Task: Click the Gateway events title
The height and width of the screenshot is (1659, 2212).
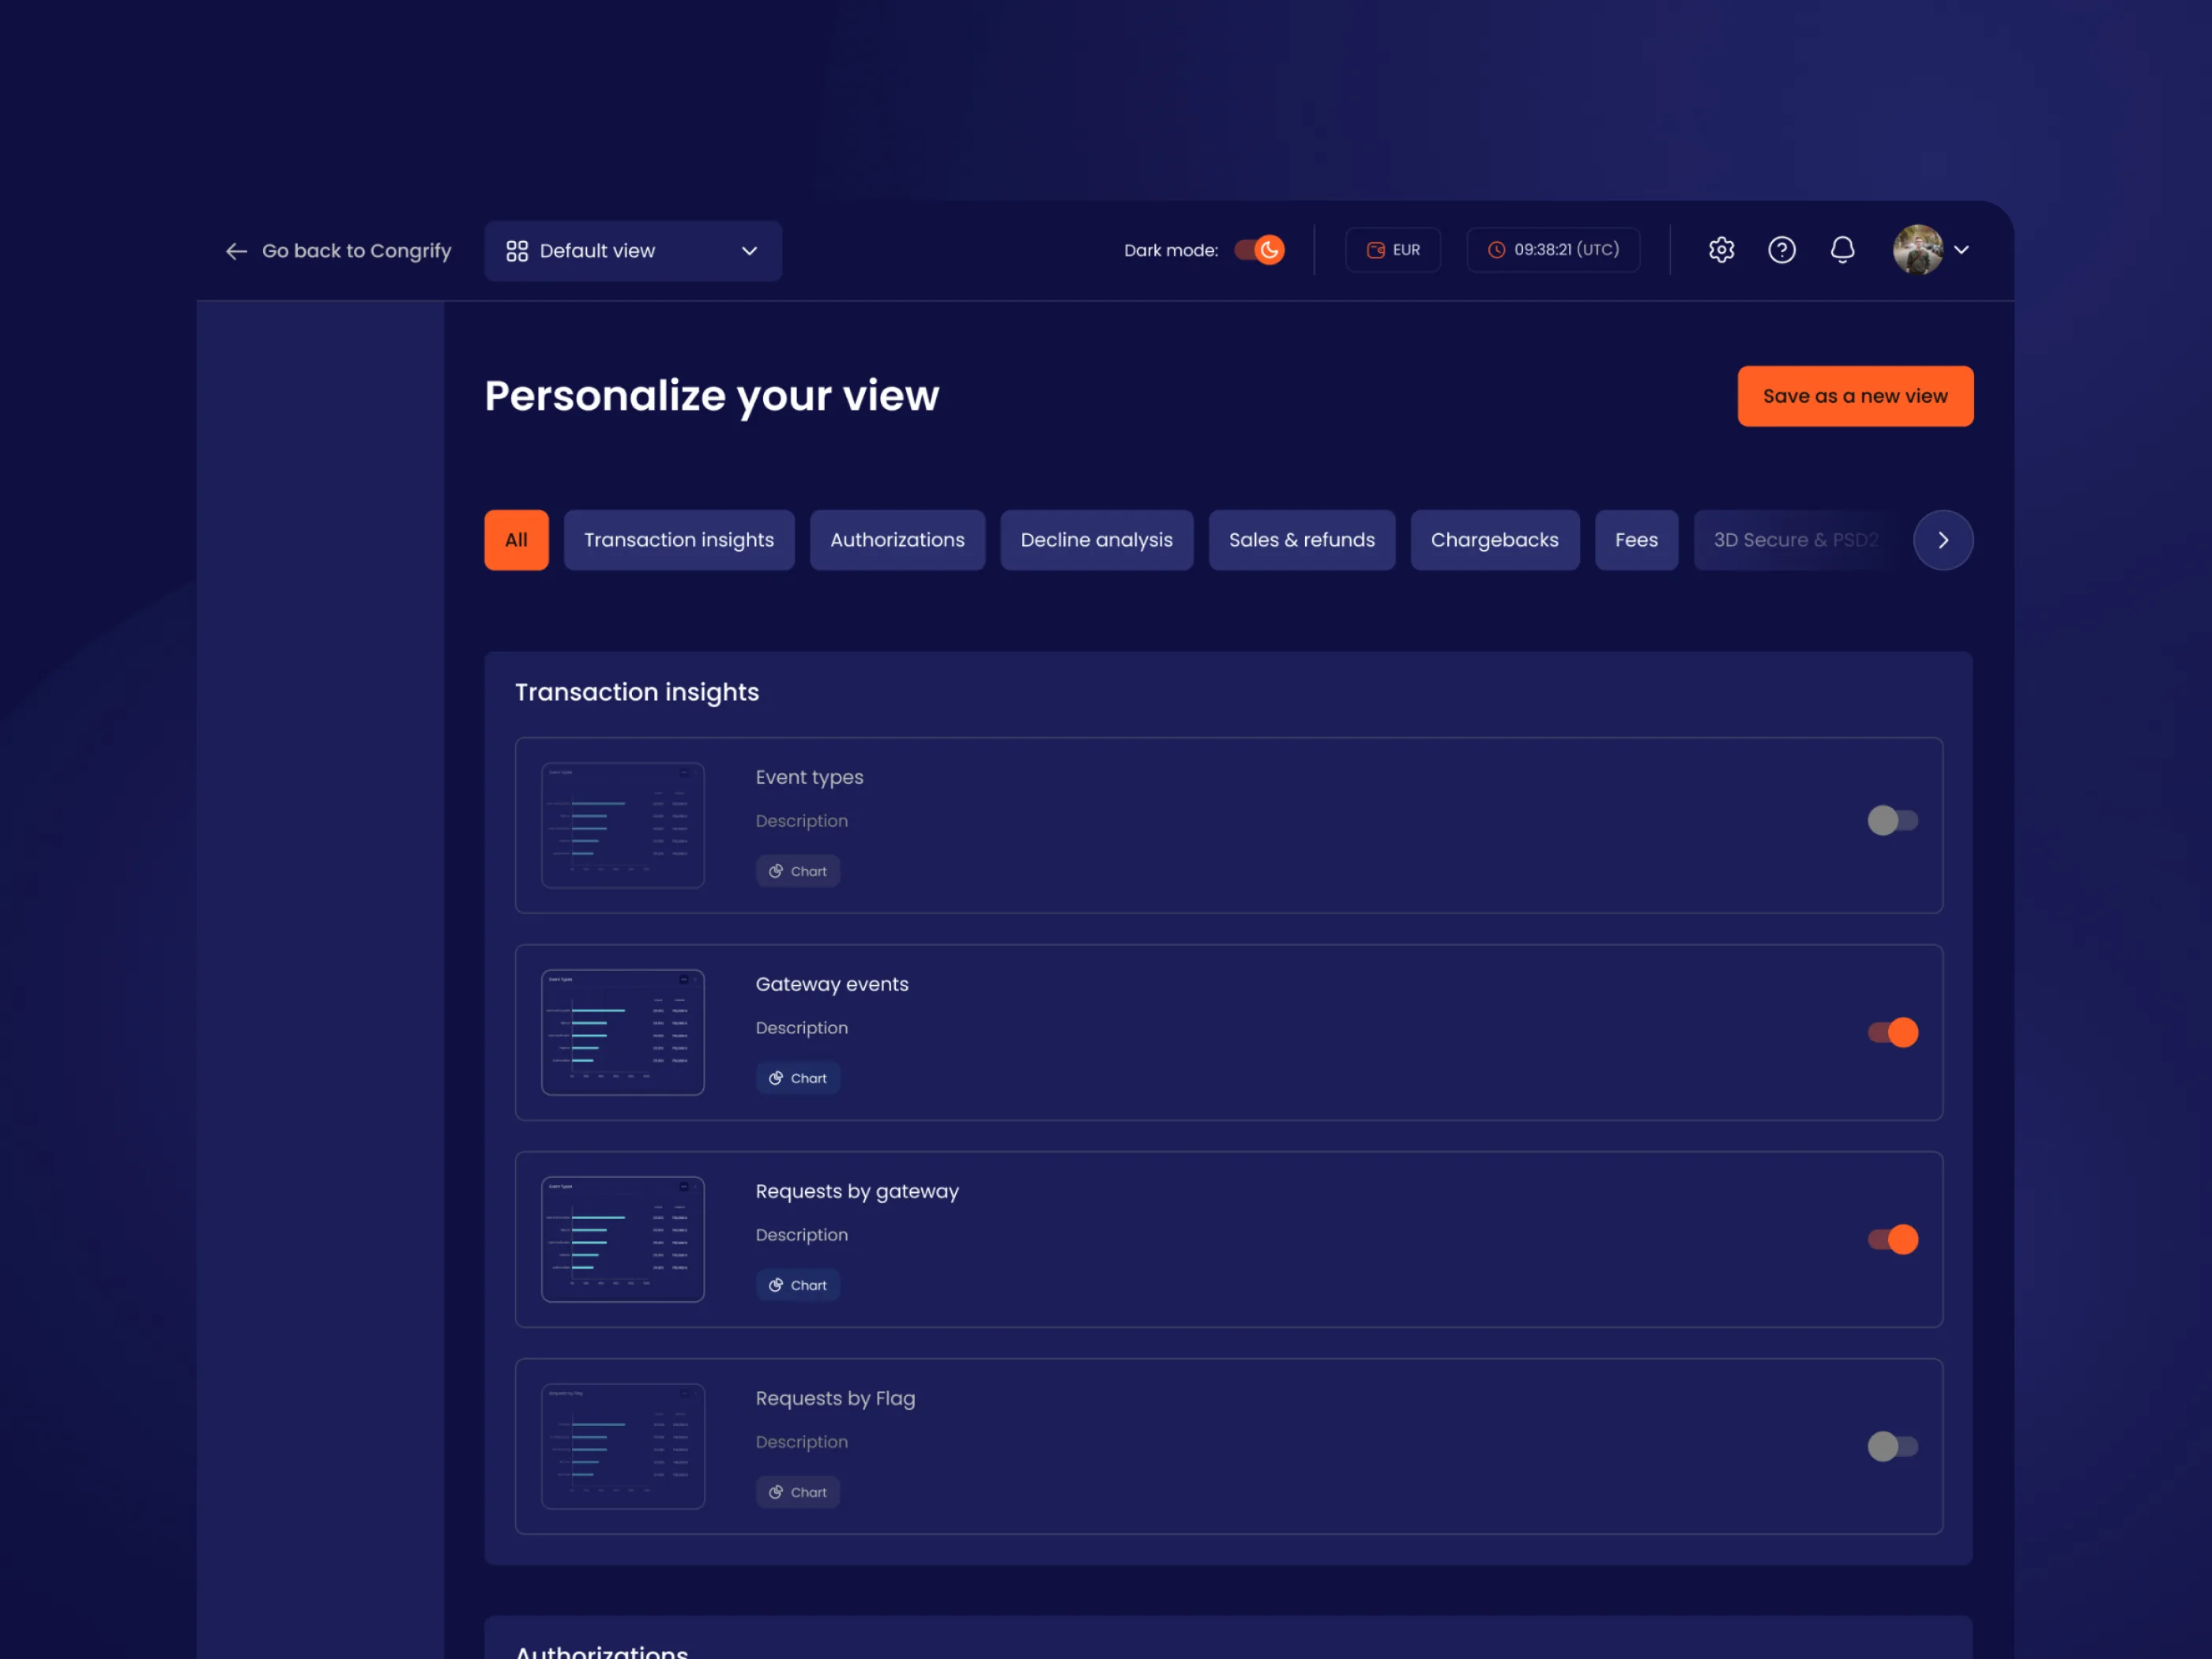Action: click(832, 985)
